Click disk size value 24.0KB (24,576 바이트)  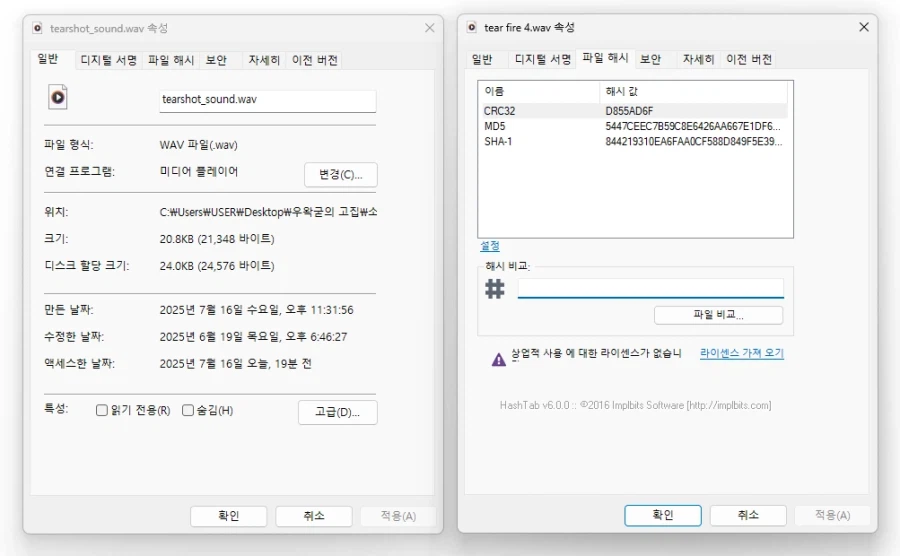tap(217, 266)
